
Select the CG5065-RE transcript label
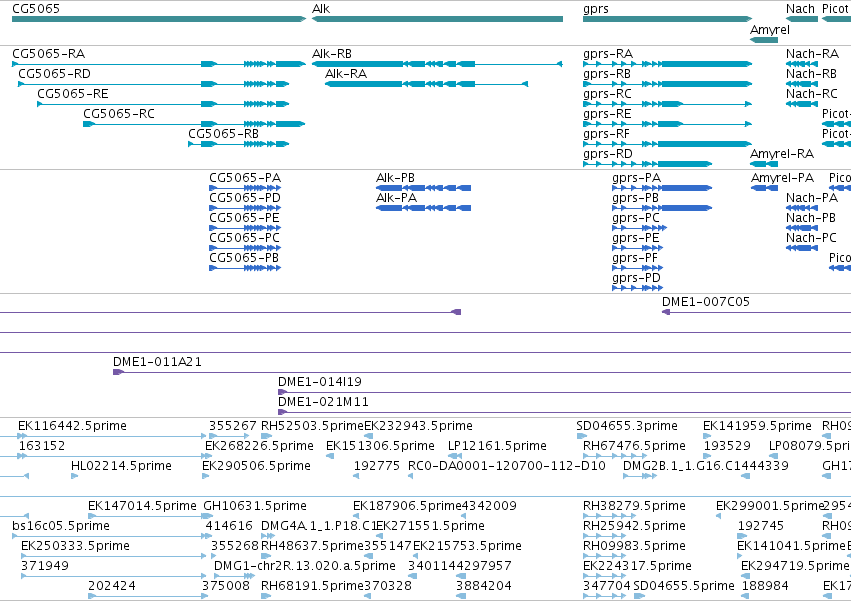(73, 94)
